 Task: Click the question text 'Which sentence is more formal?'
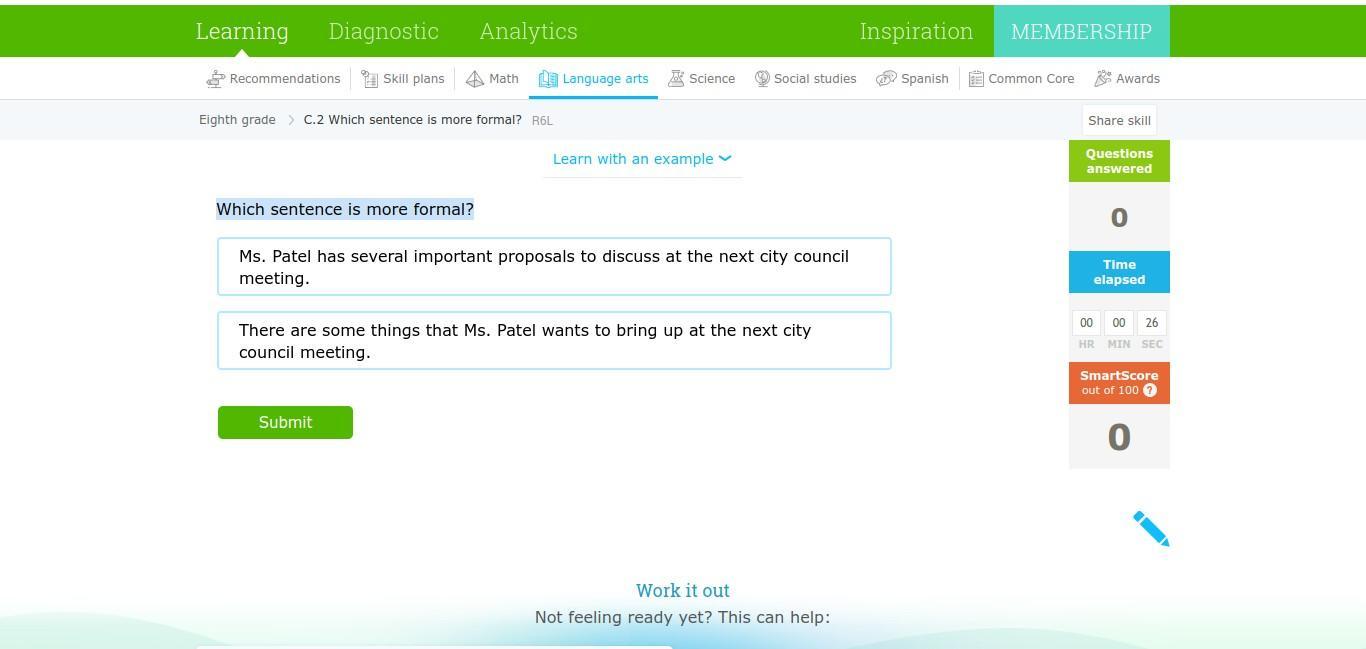[x=345, y=209]
